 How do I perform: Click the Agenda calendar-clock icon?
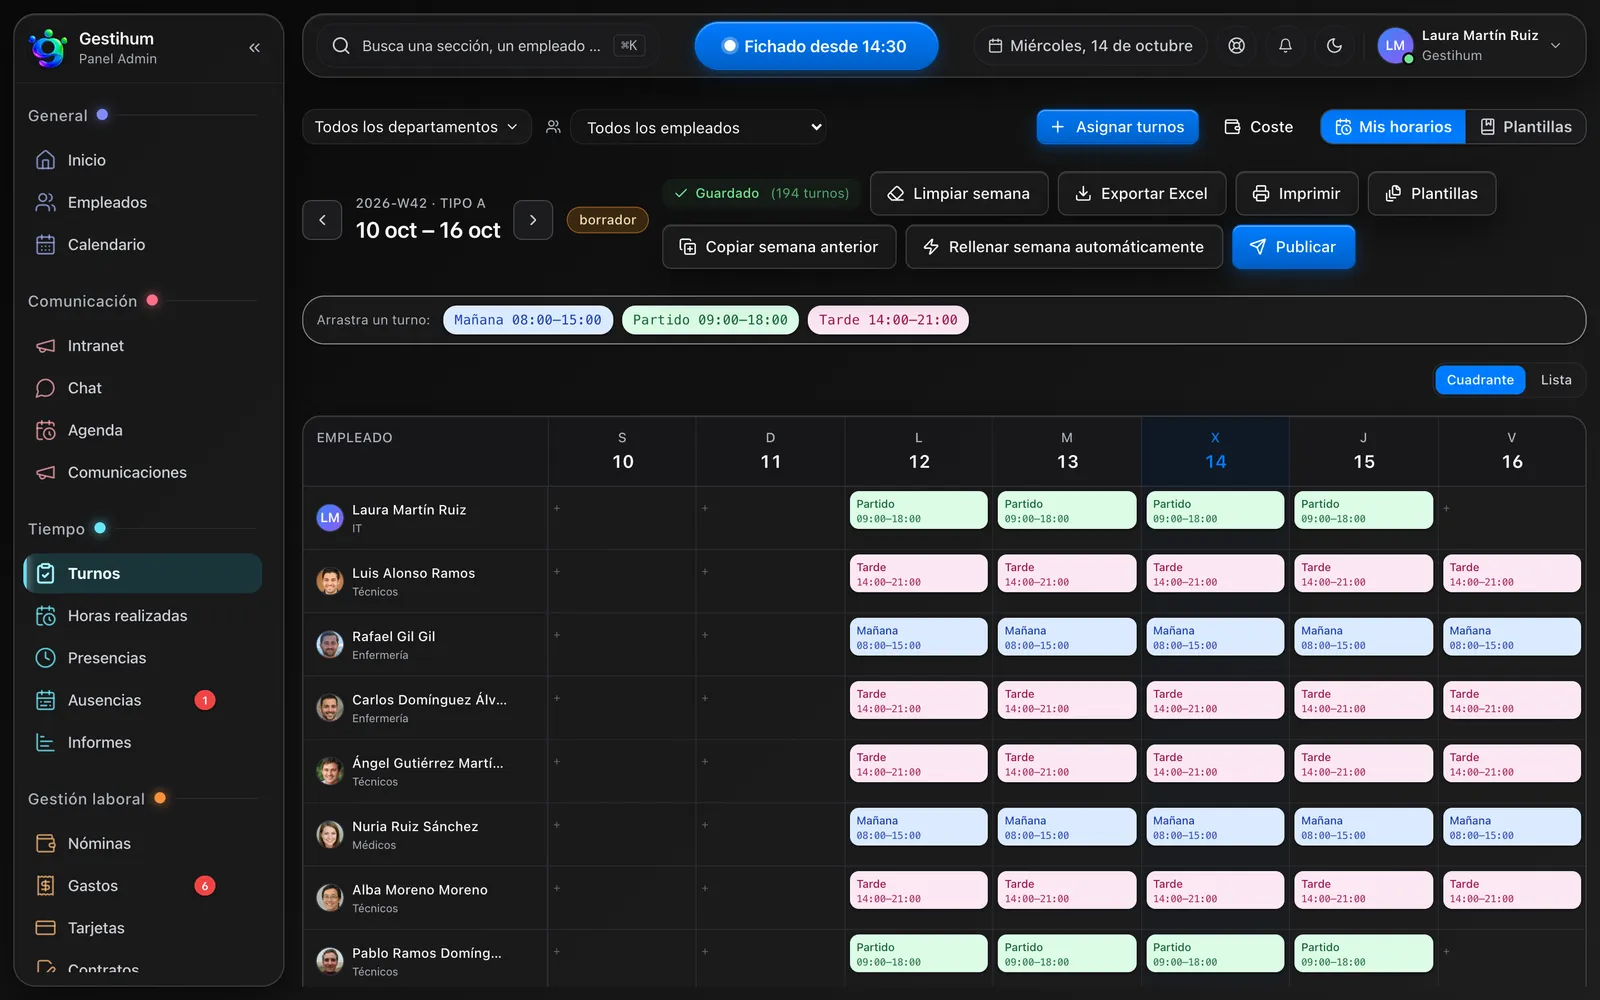coord(46,430)
